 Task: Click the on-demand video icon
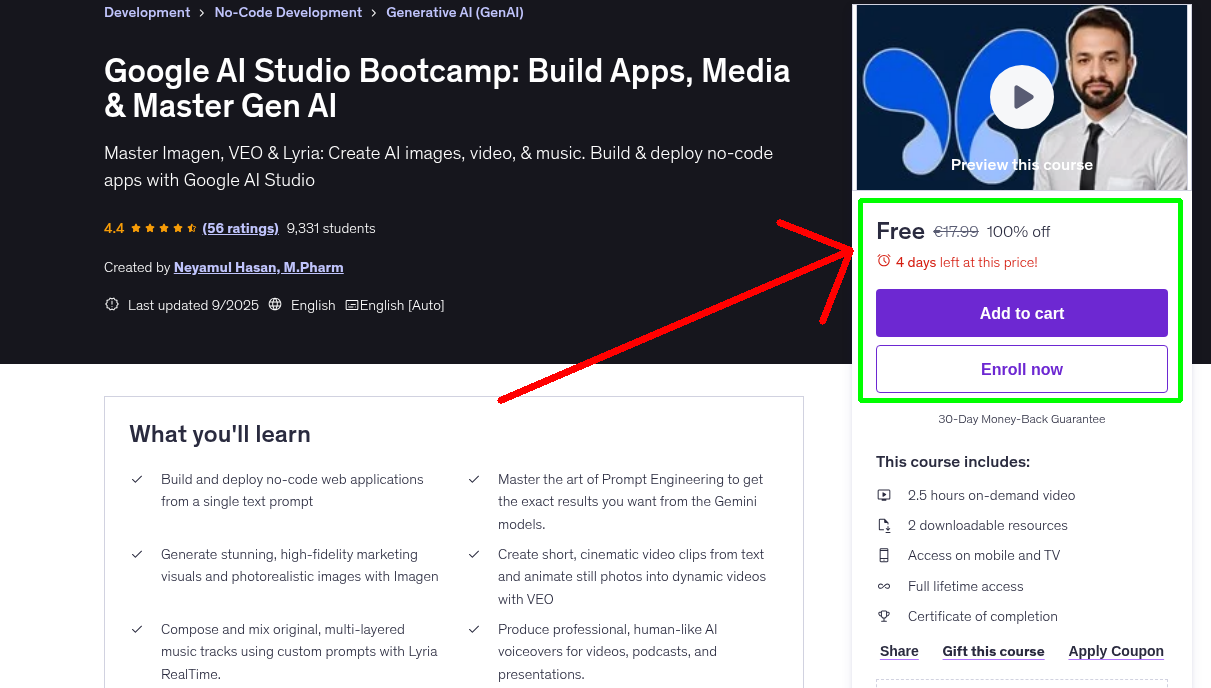884,495
